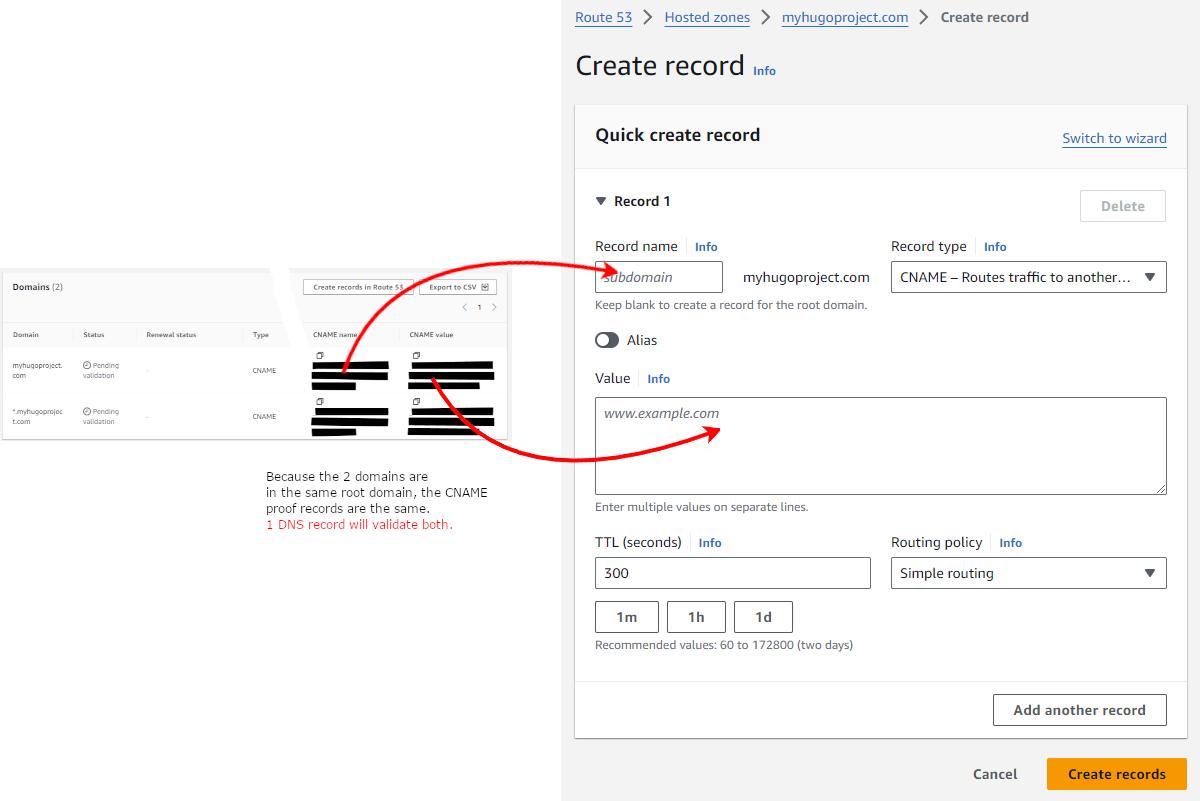Select the *.myhugoproject.com domain cell
Screen dimensions: 1200x801
pos(38,416)
